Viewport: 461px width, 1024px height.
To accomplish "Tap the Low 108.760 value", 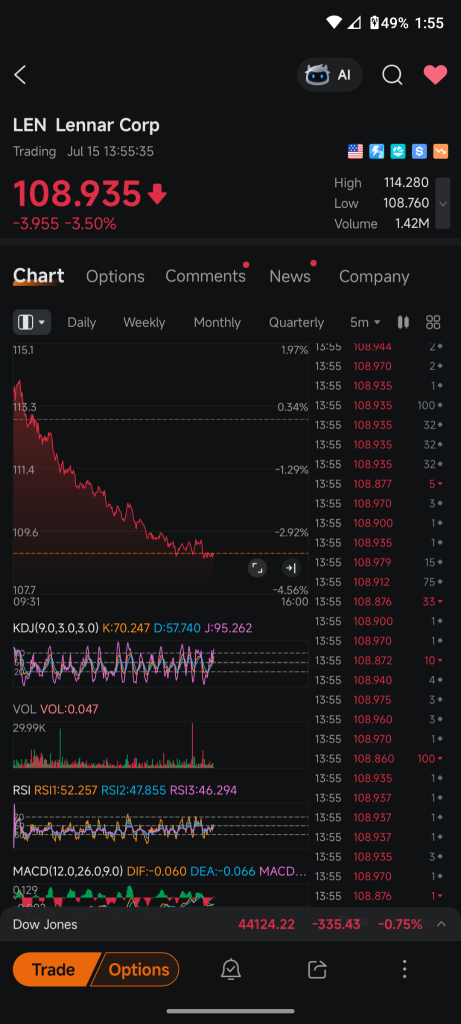I will tap(406, 203).
